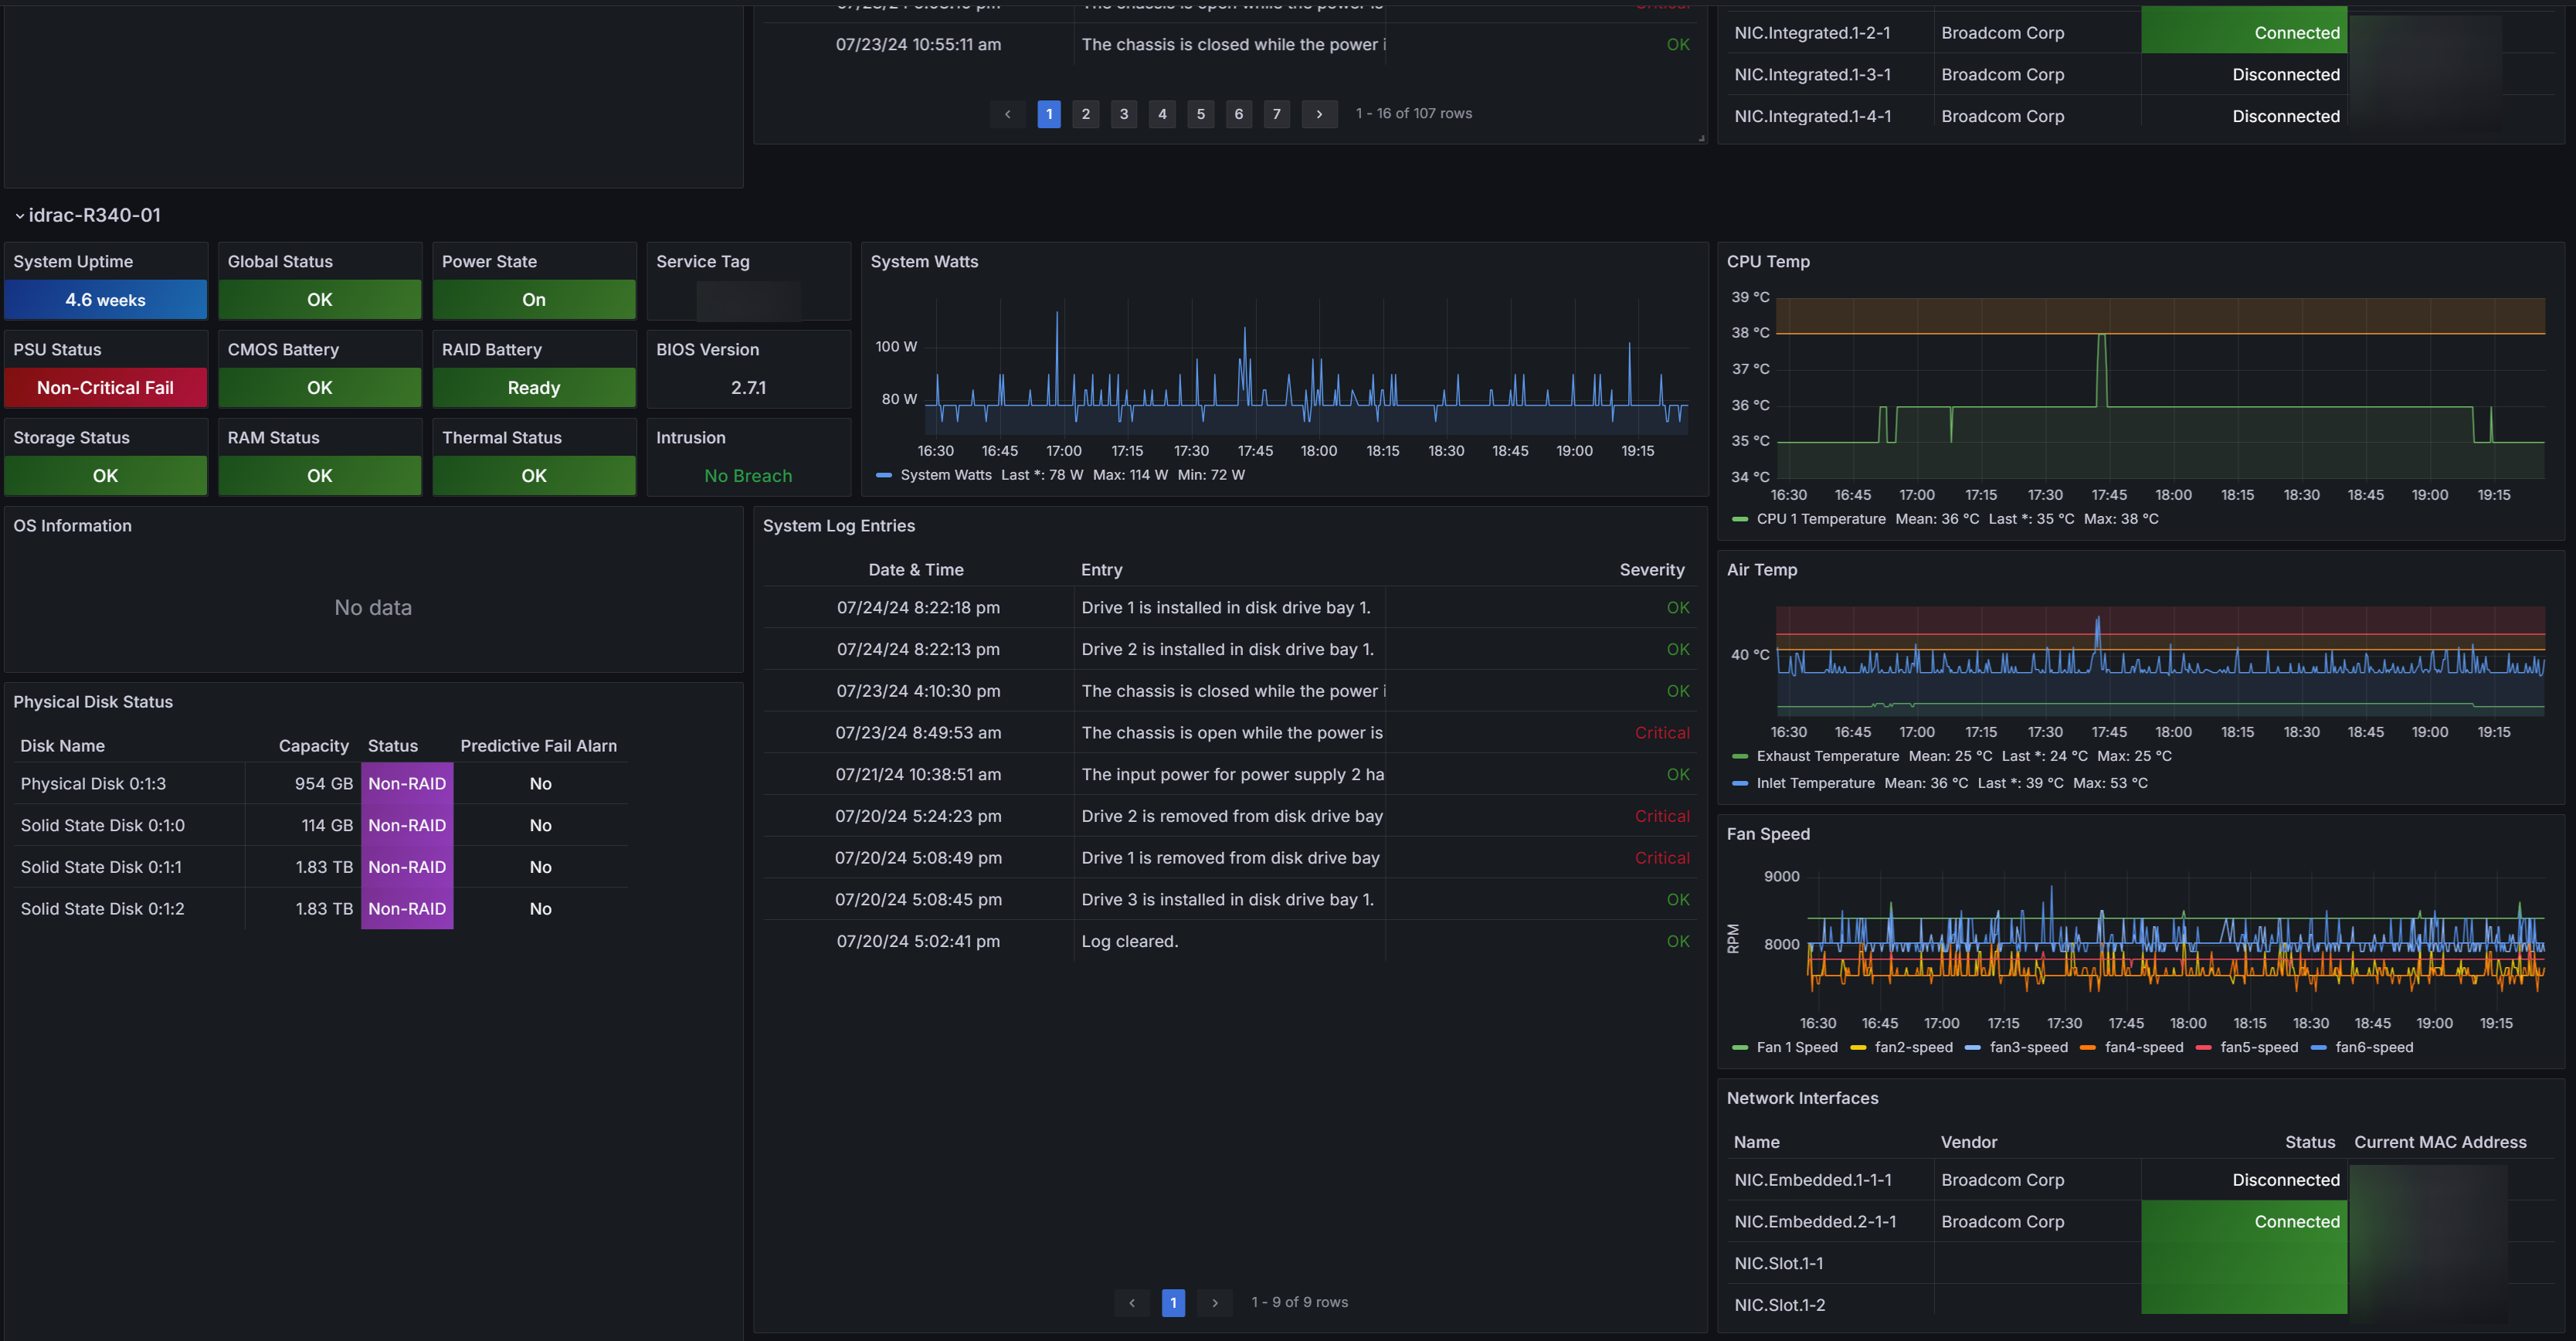
Task: Sort log table by Severity column header
Action: 1651,570
